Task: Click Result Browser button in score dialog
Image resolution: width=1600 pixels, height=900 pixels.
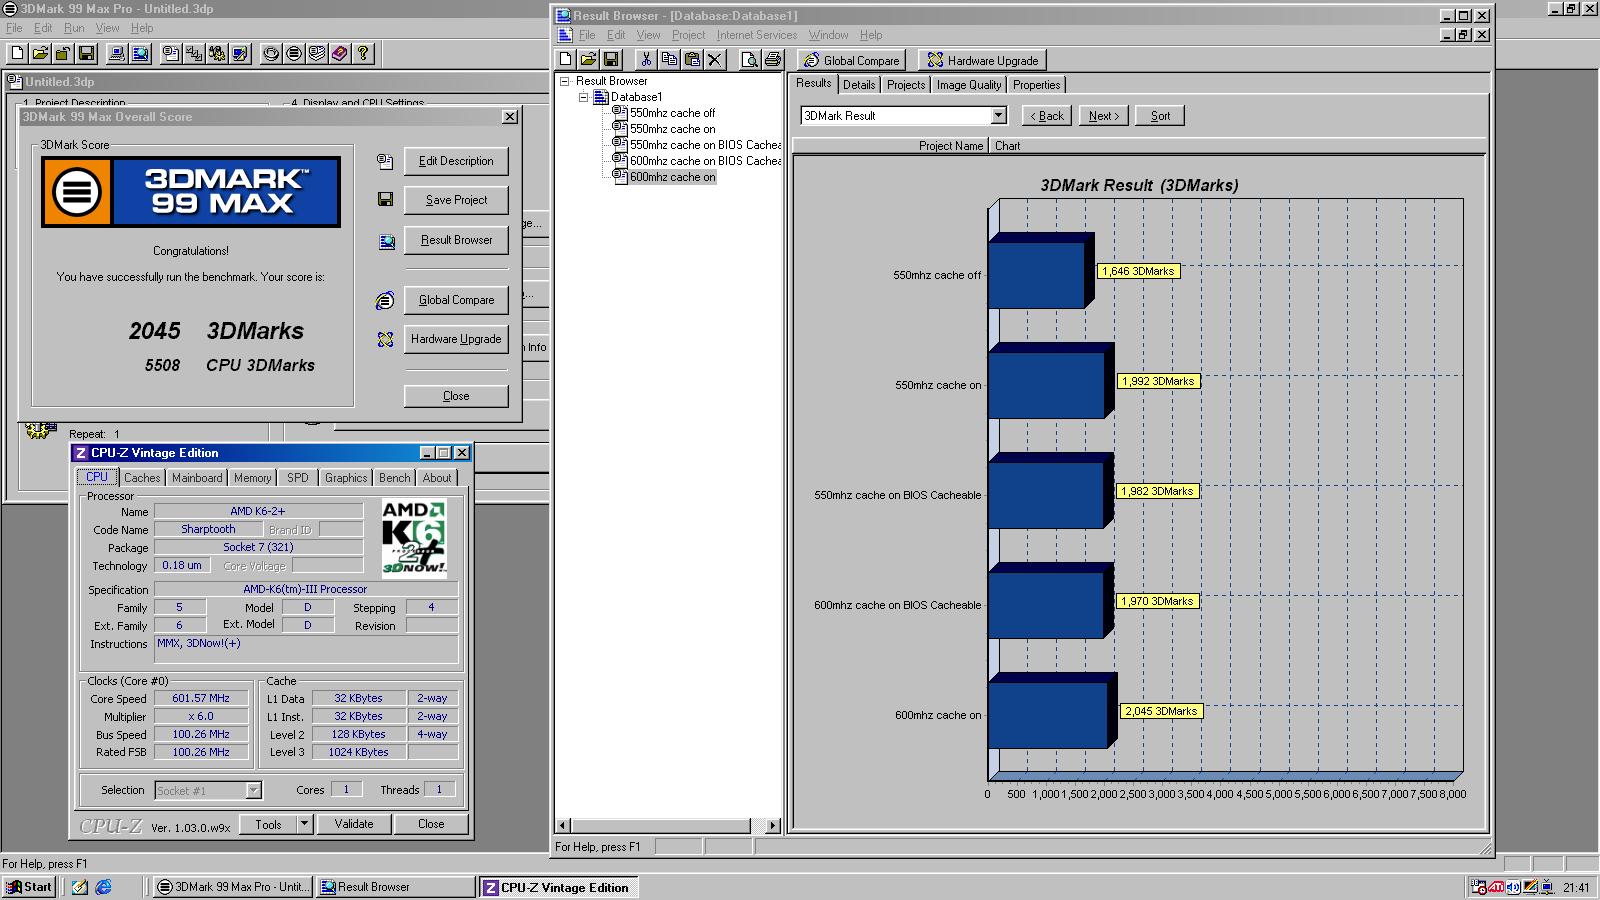Action: (456, 240)
